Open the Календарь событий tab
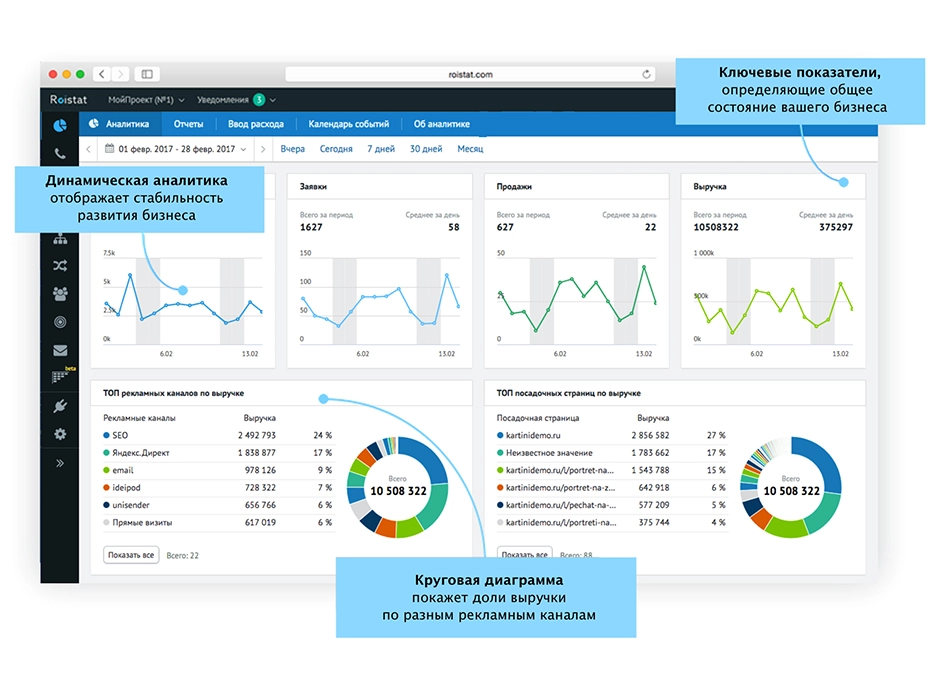The width and height of the screenshot is (928, 687). click(348, 125)
